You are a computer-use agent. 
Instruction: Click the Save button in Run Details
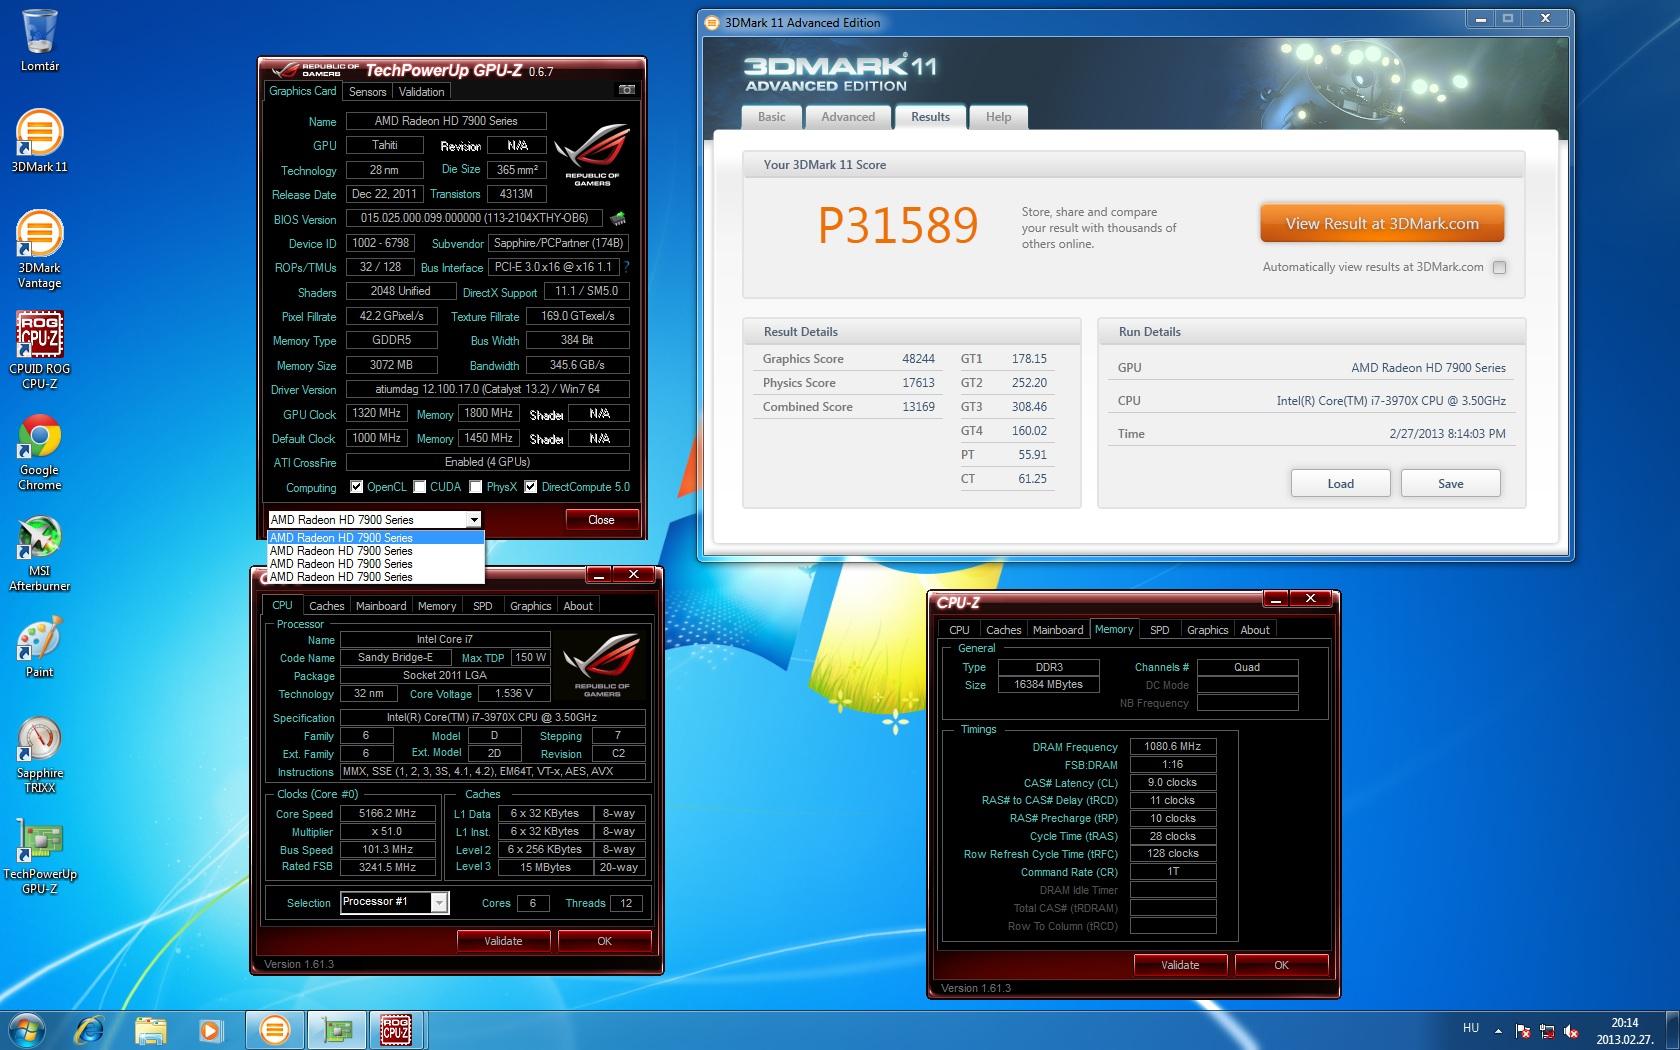pyautogui.click(x=1450, y=484)
